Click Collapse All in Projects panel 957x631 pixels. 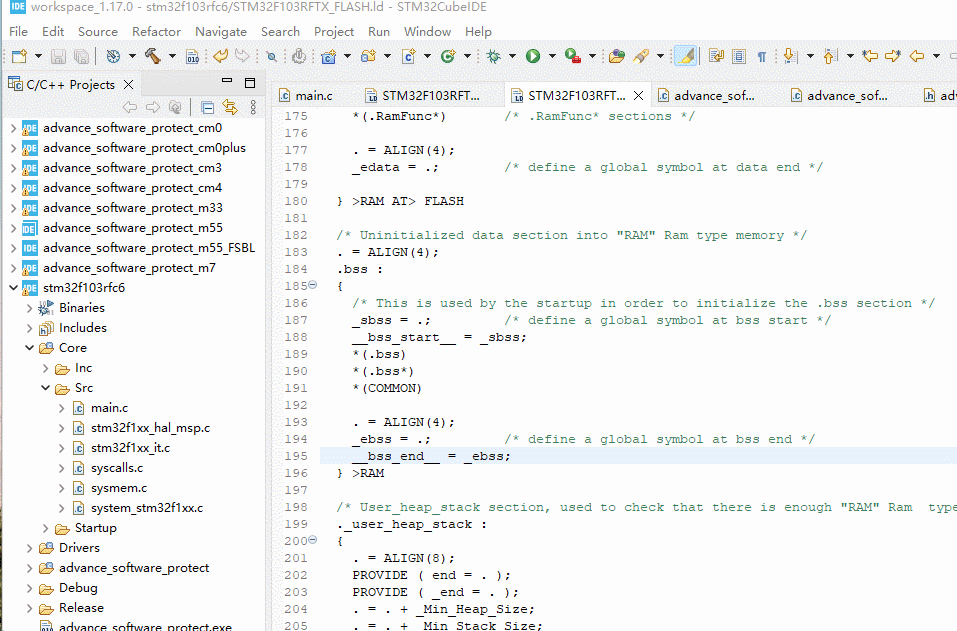[x=208, y=108]
